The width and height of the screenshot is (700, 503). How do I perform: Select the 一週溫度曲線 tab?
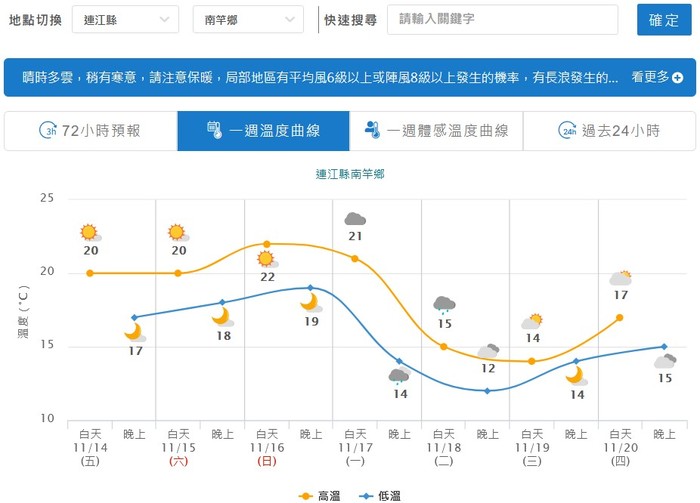click(x=263, y=130)
